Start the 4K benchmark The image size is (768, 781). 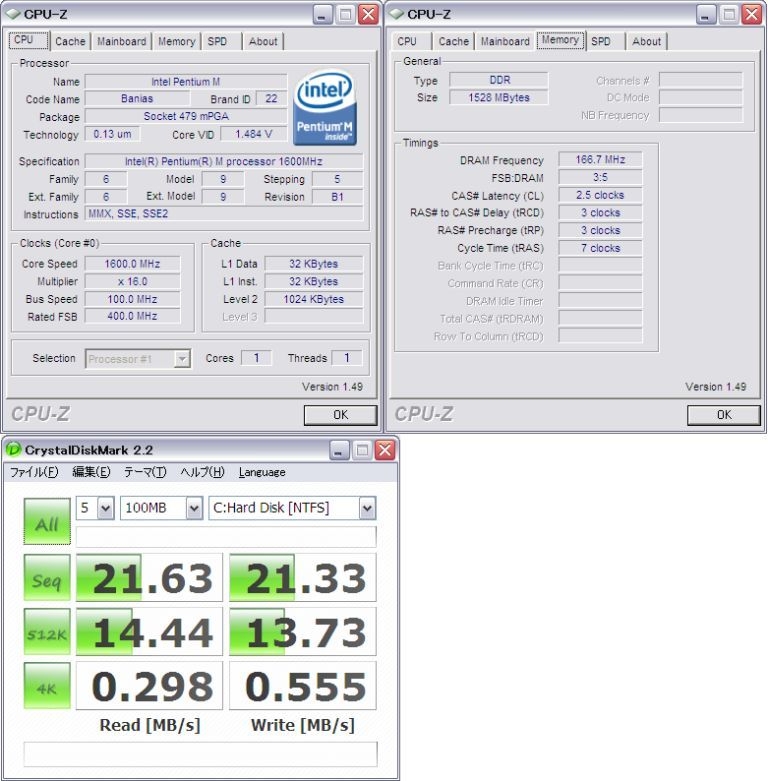tap(47, 686)
